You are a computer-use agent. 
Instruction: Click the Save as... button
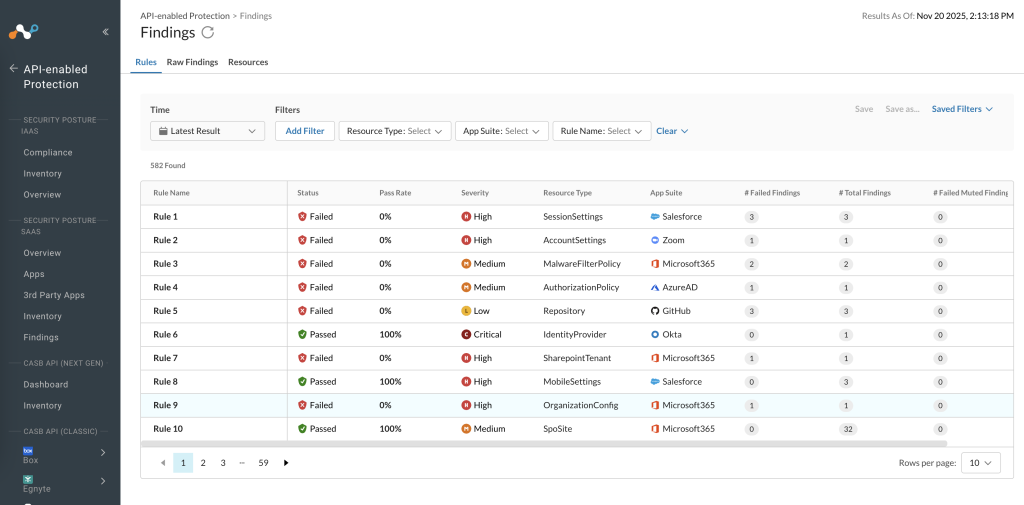tap(903, 109)
